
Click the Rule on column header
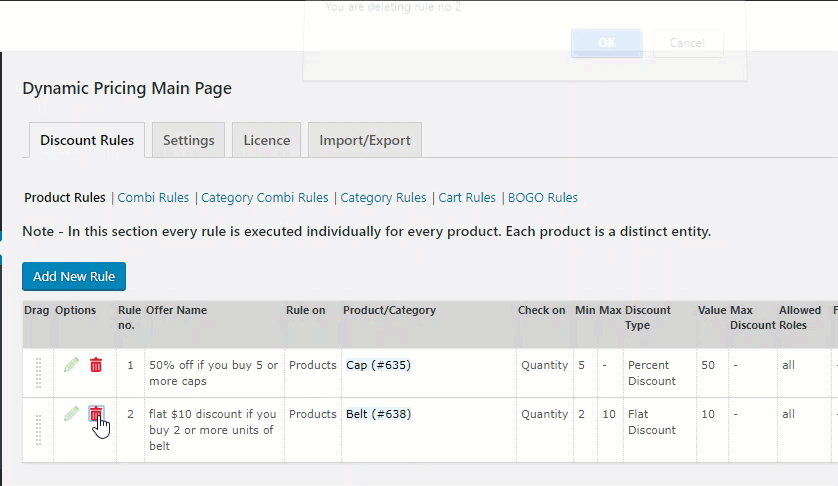(305, 310)
